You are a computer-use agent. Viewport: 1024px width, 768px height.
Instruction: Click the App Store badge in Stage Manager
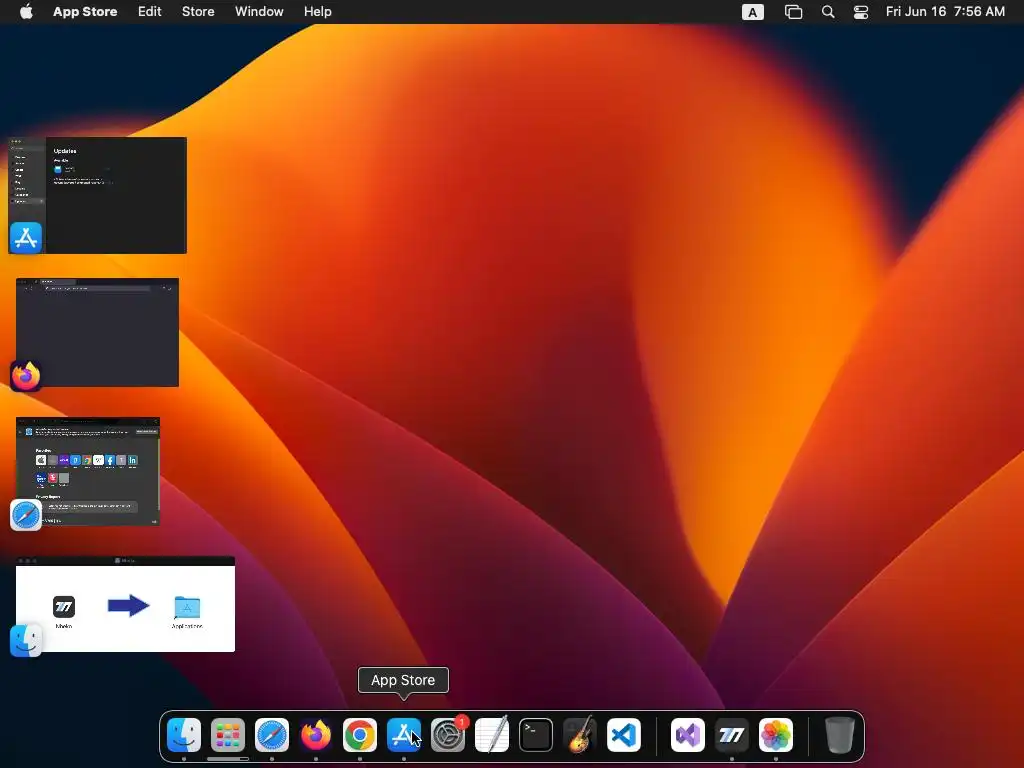coord(25,238)
